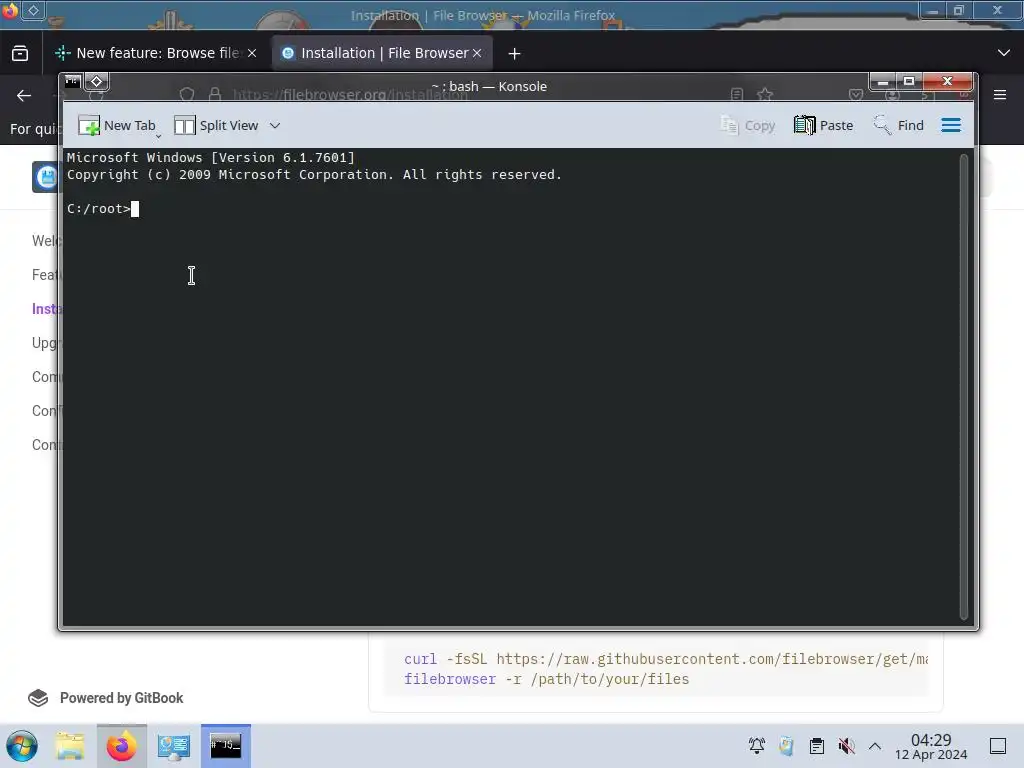This screenshot has height=768, width=1024.
Task: Toggle the Konsole keep-on-all-desktops pin icon
Action: point(97,82)
